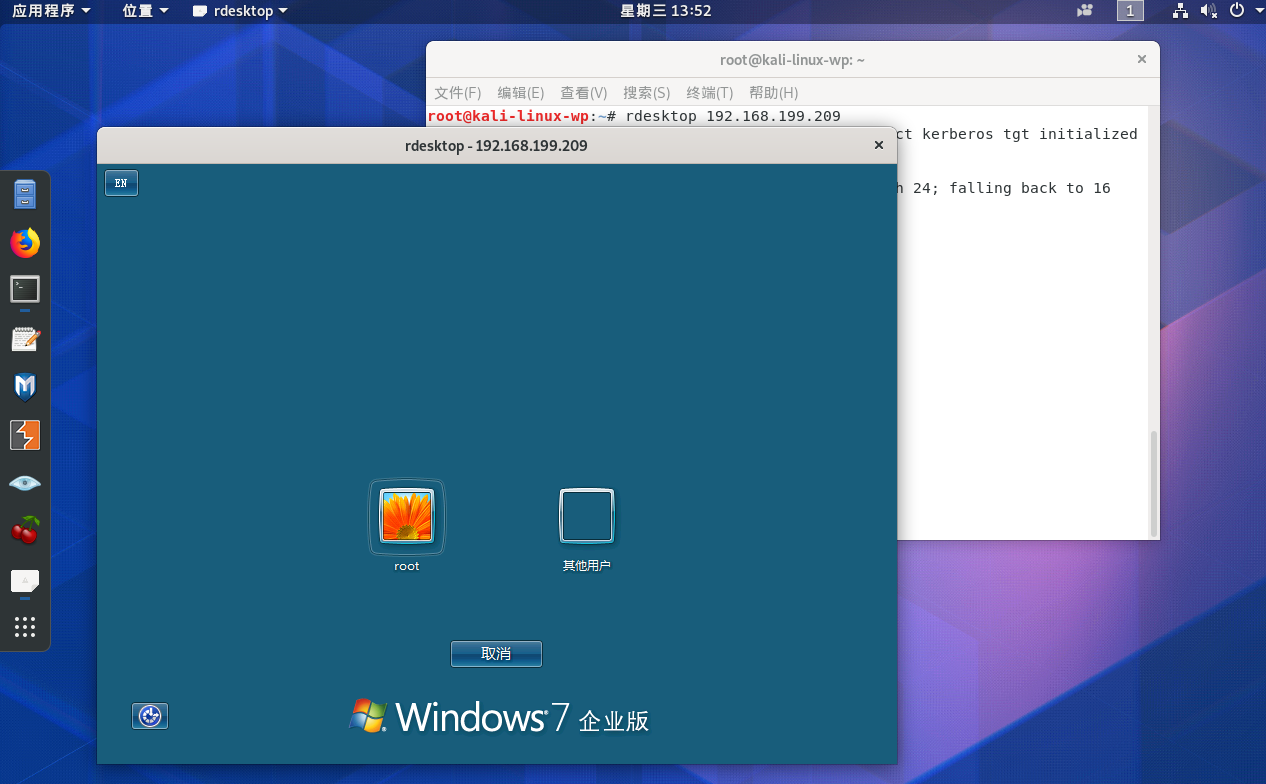This screenshot has width=1266, height=784.
Task: Open the rdesktop app menu in top bar
Action: tap(240, 11)
